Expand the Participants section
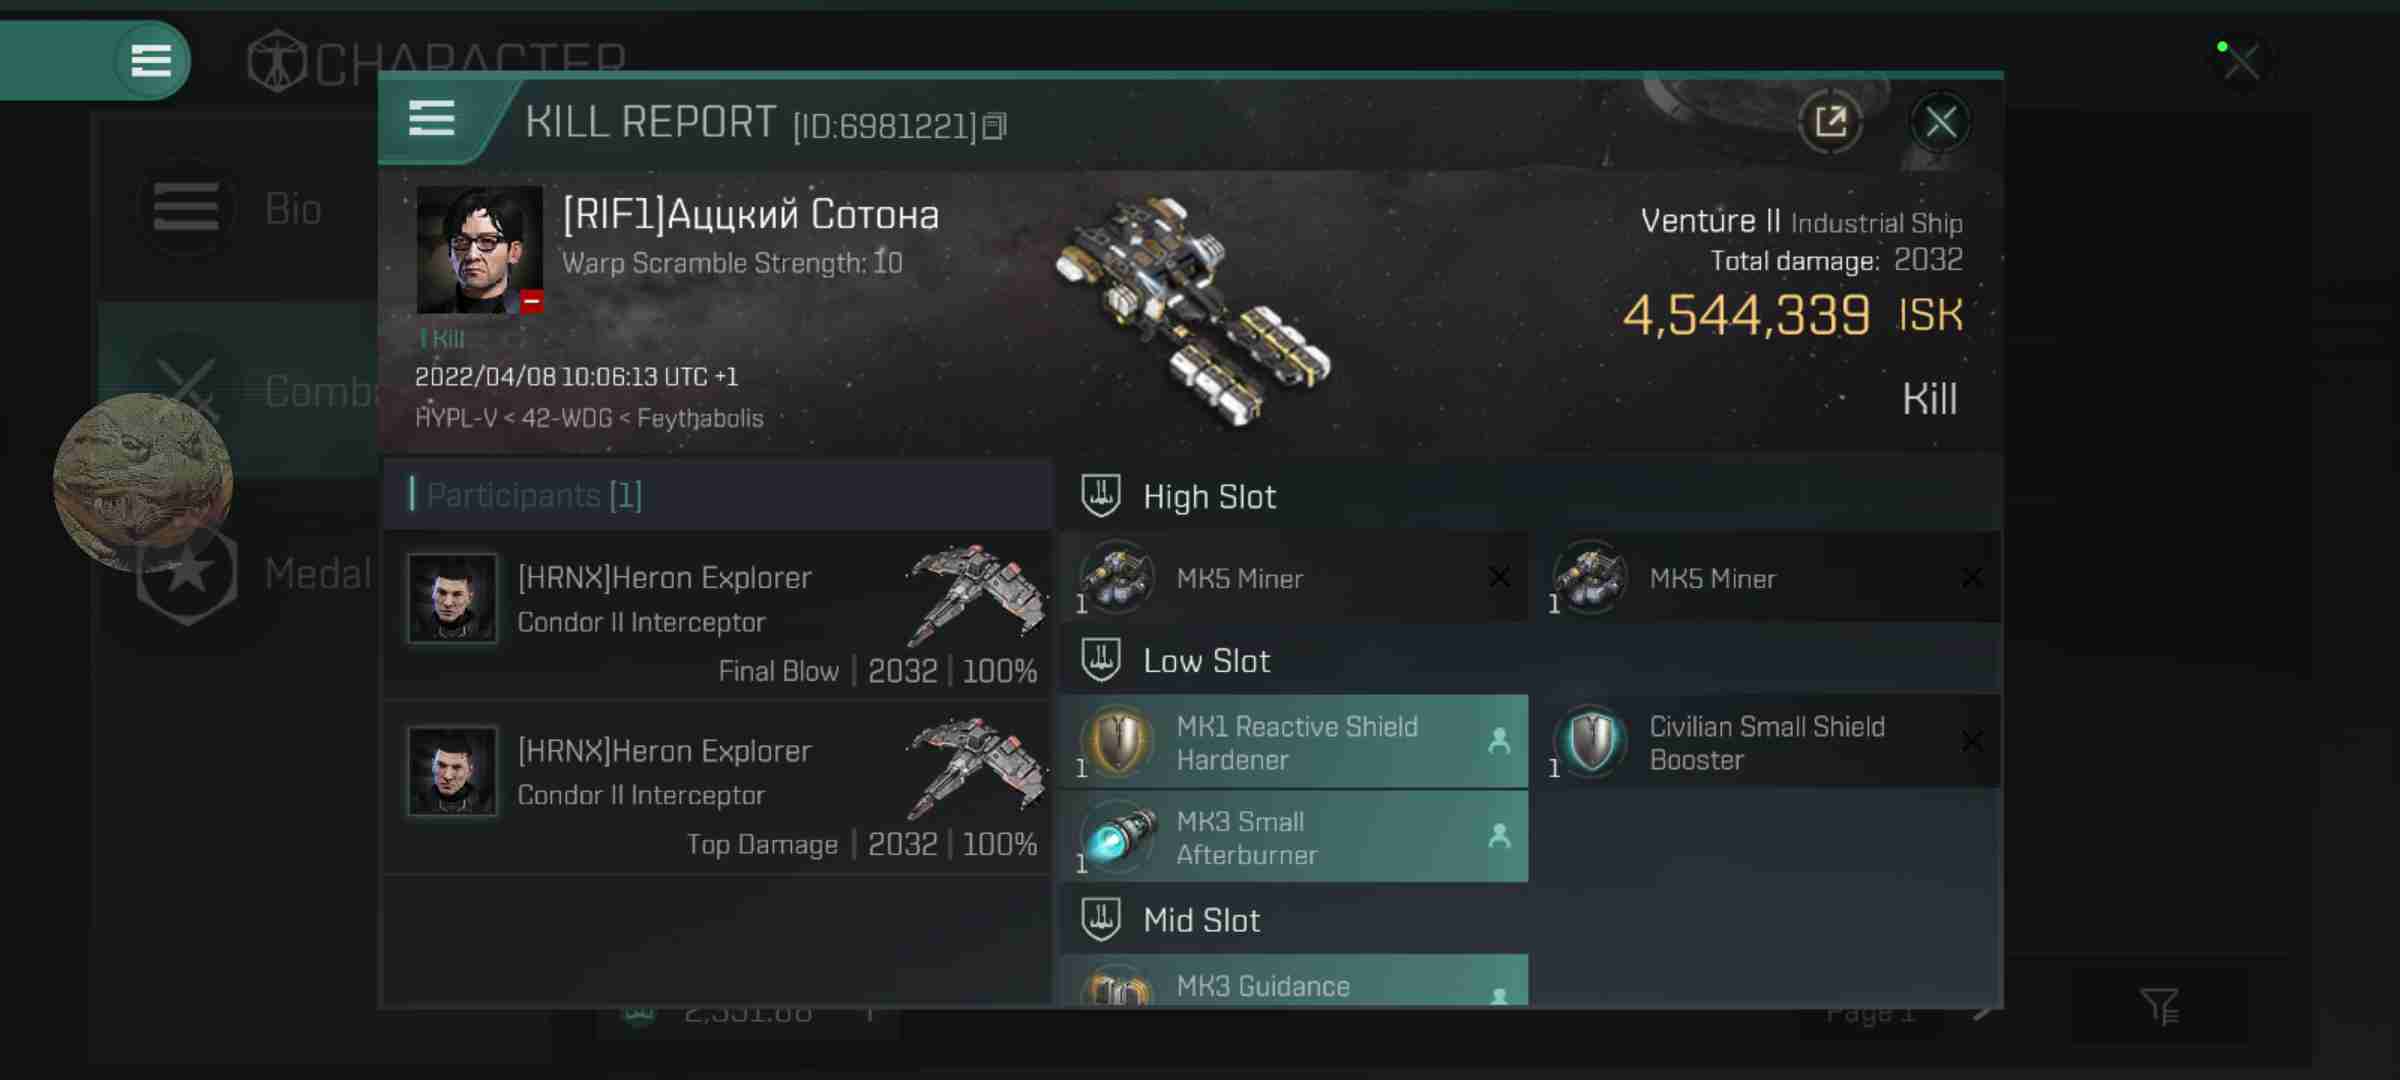2400x1080 pixels. point(533,496)
